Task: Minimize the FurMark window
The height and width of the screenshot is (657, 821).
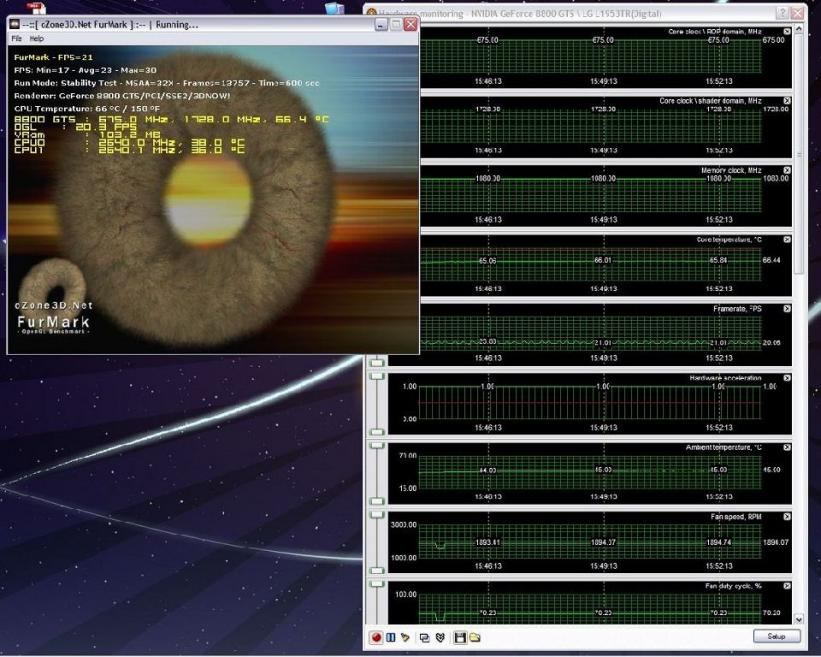Action: [x=381, y=24]
